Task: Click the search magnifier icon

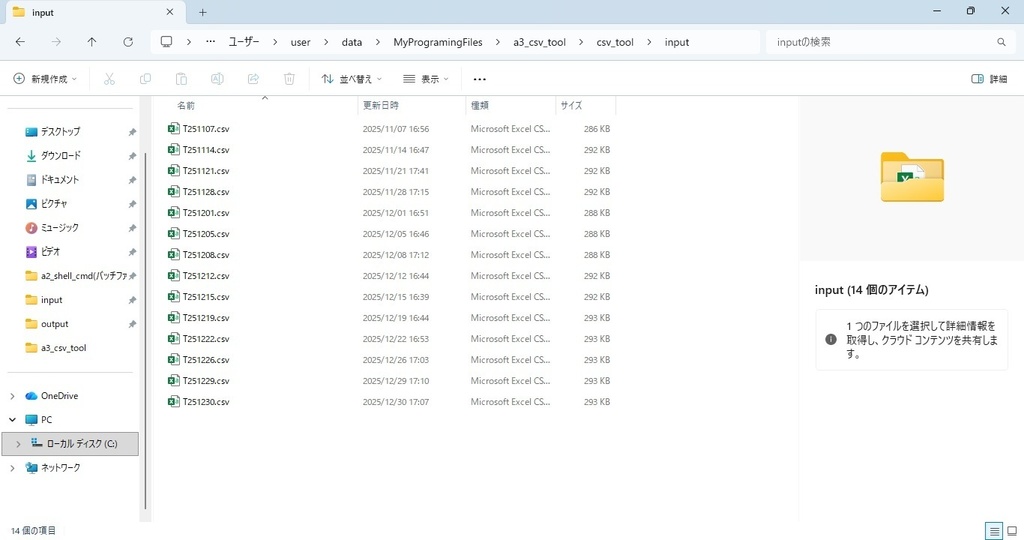Action: [1001, 42]
